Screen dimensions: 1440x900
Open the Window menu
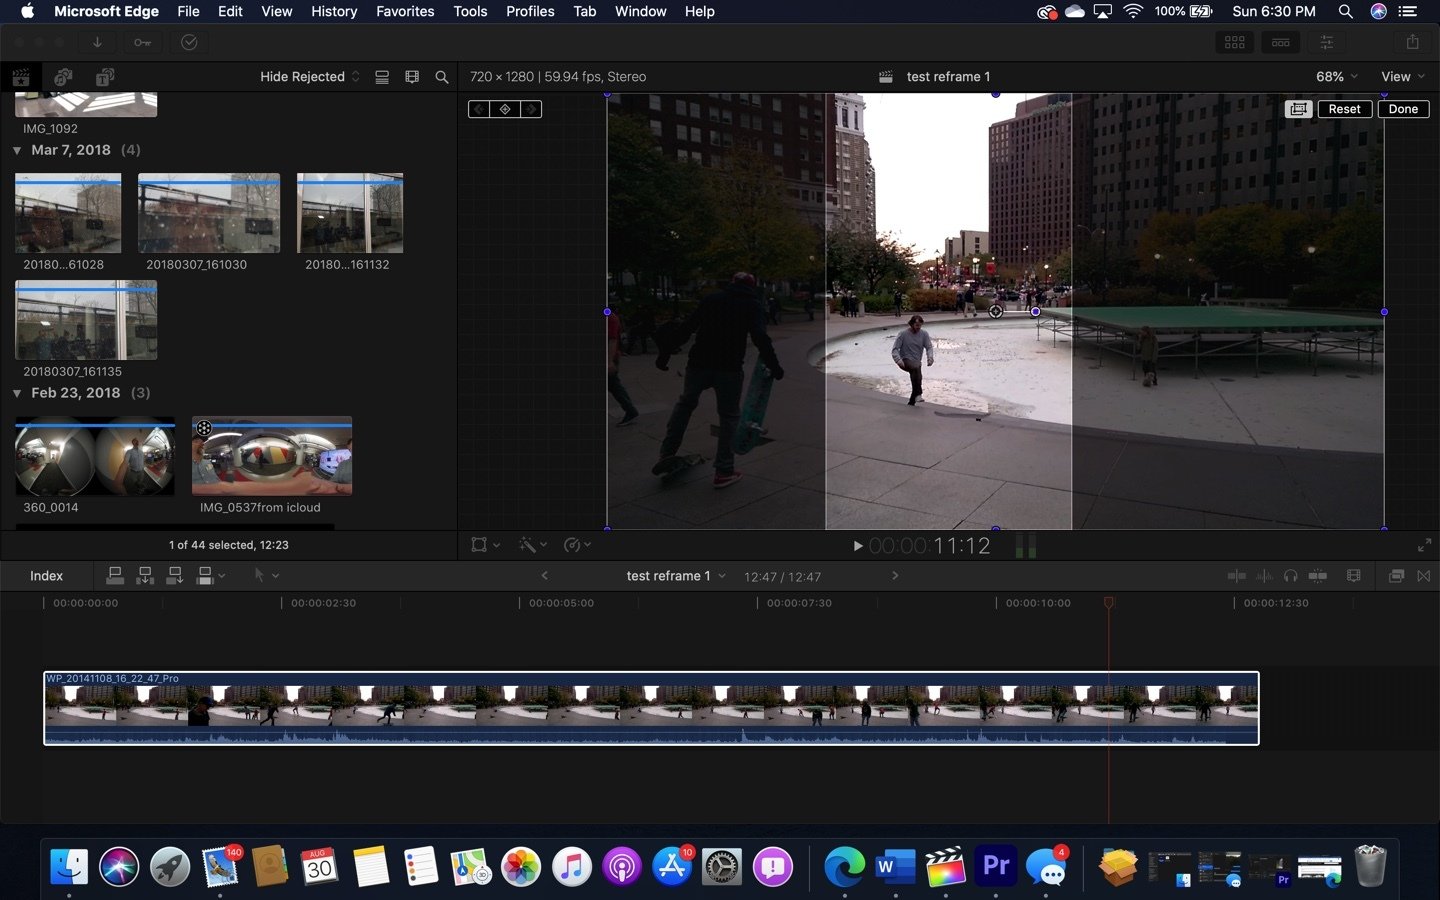tap(640, 11)
